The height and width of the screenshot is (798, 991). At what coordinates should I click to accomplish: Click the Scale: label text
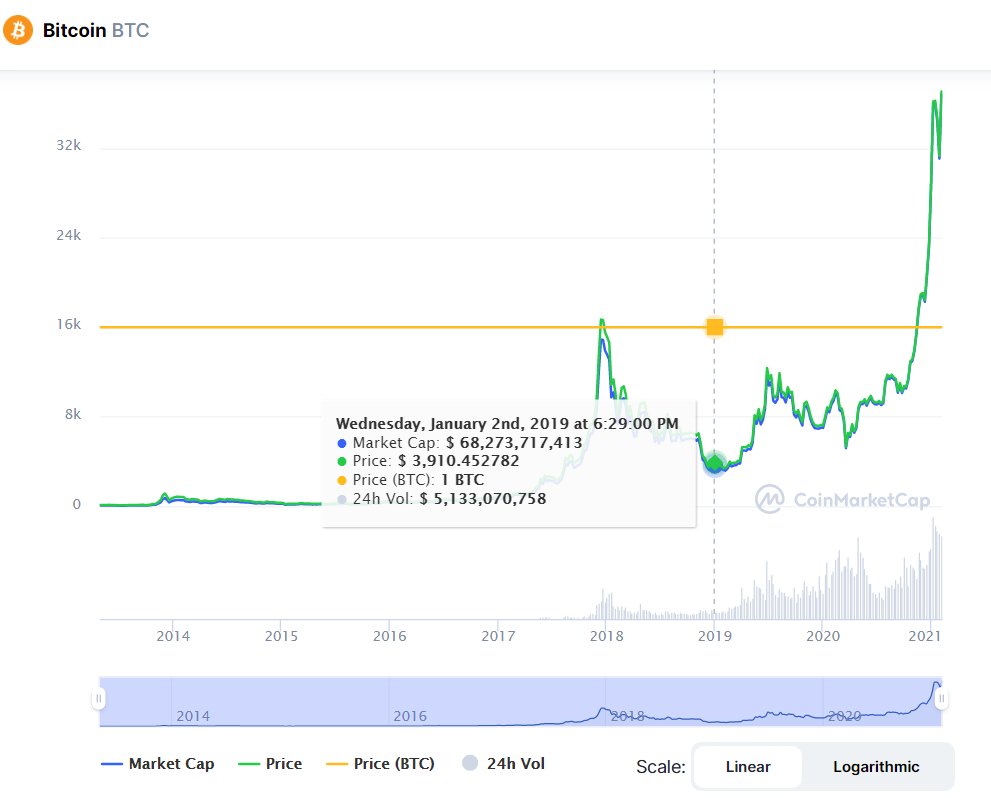pos(660,767)
